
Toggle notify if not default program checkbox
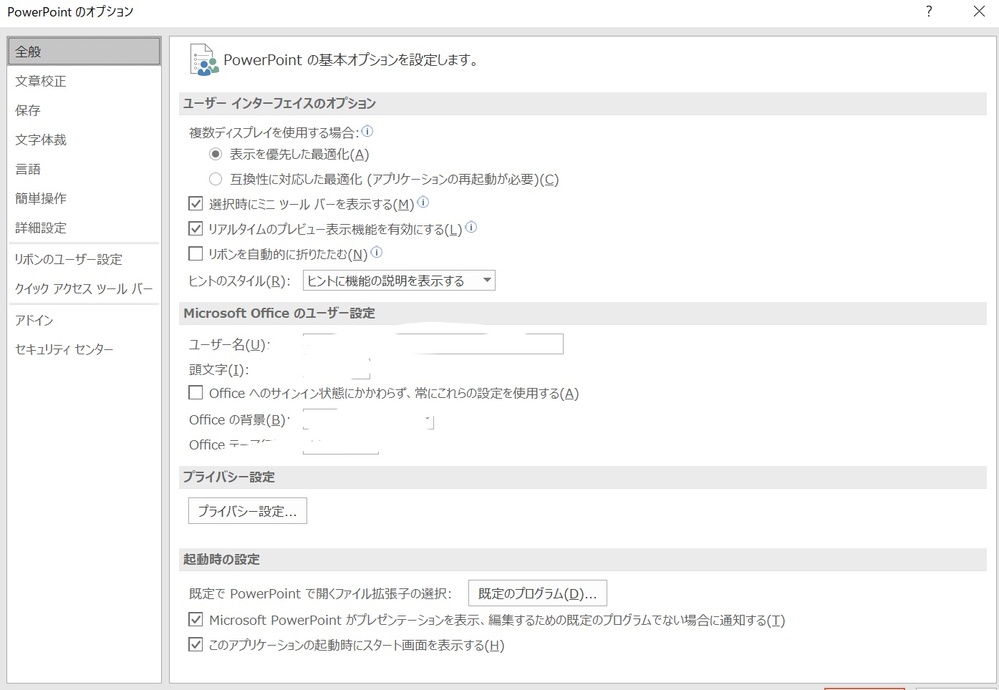[x=196, y=619]
